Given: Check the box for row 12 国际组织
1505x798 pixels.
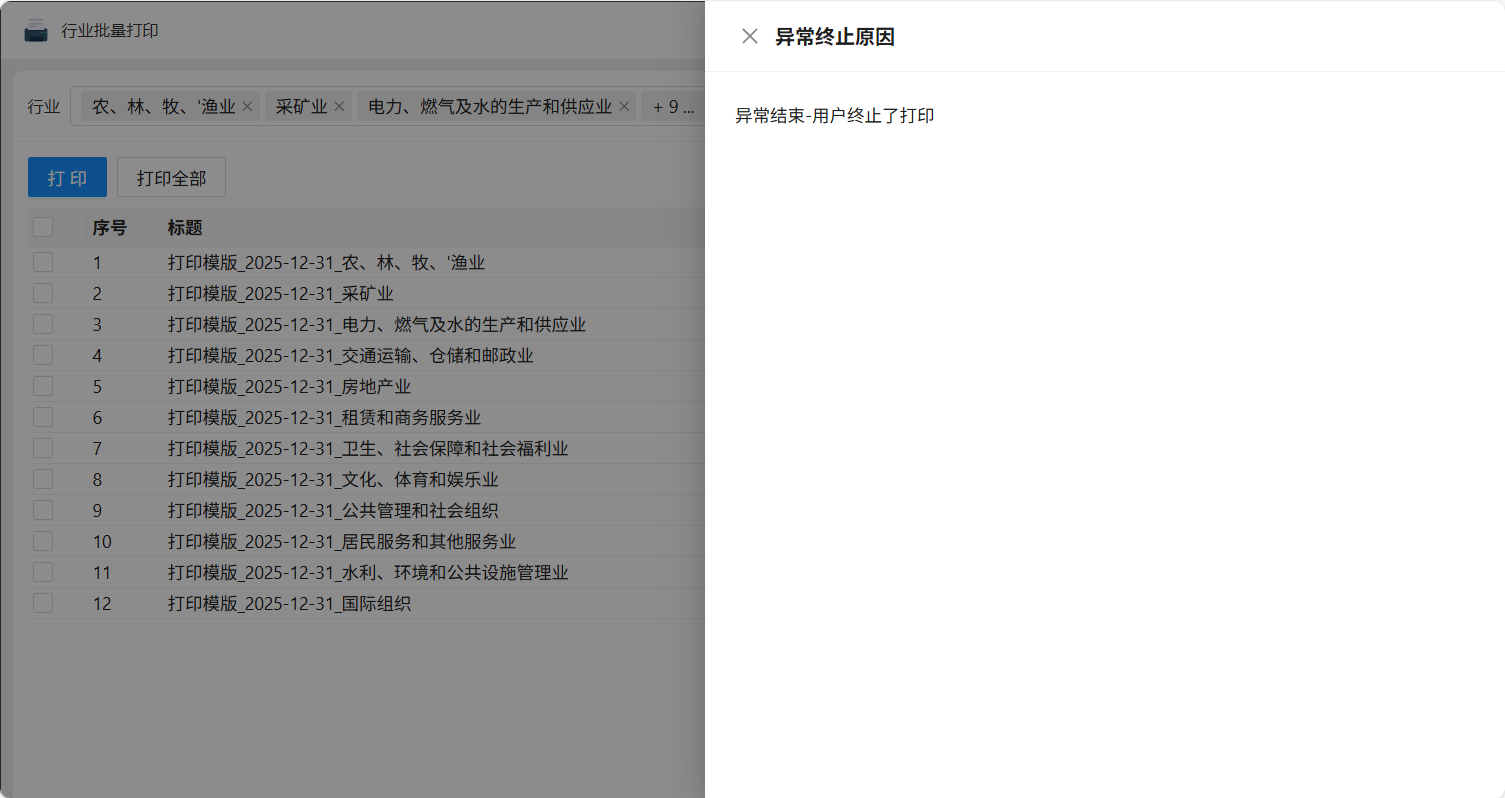Looking at the screenshot, I should pos(43,603).
